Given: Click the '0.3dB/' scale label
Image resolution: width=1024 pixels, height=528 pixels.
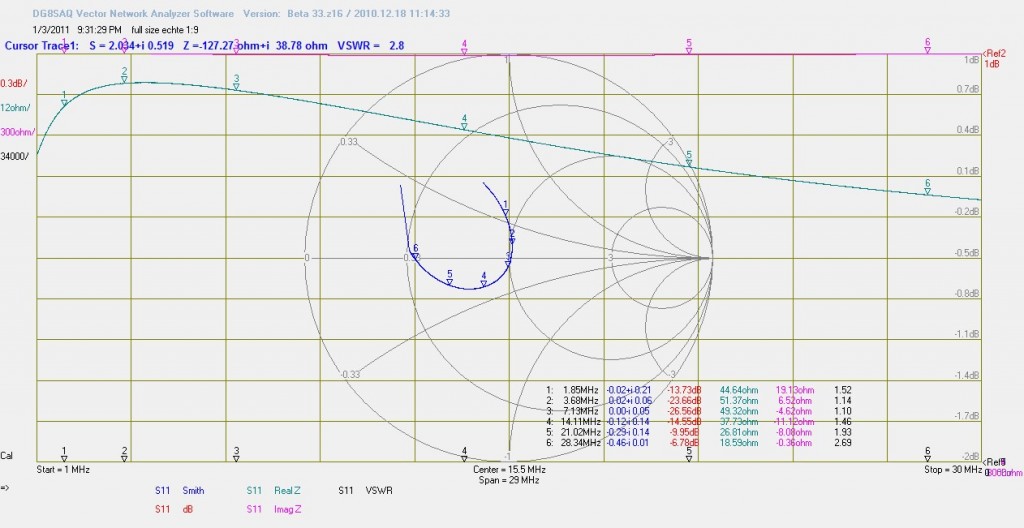Looking at the screenshot, I should pos(14,84).
